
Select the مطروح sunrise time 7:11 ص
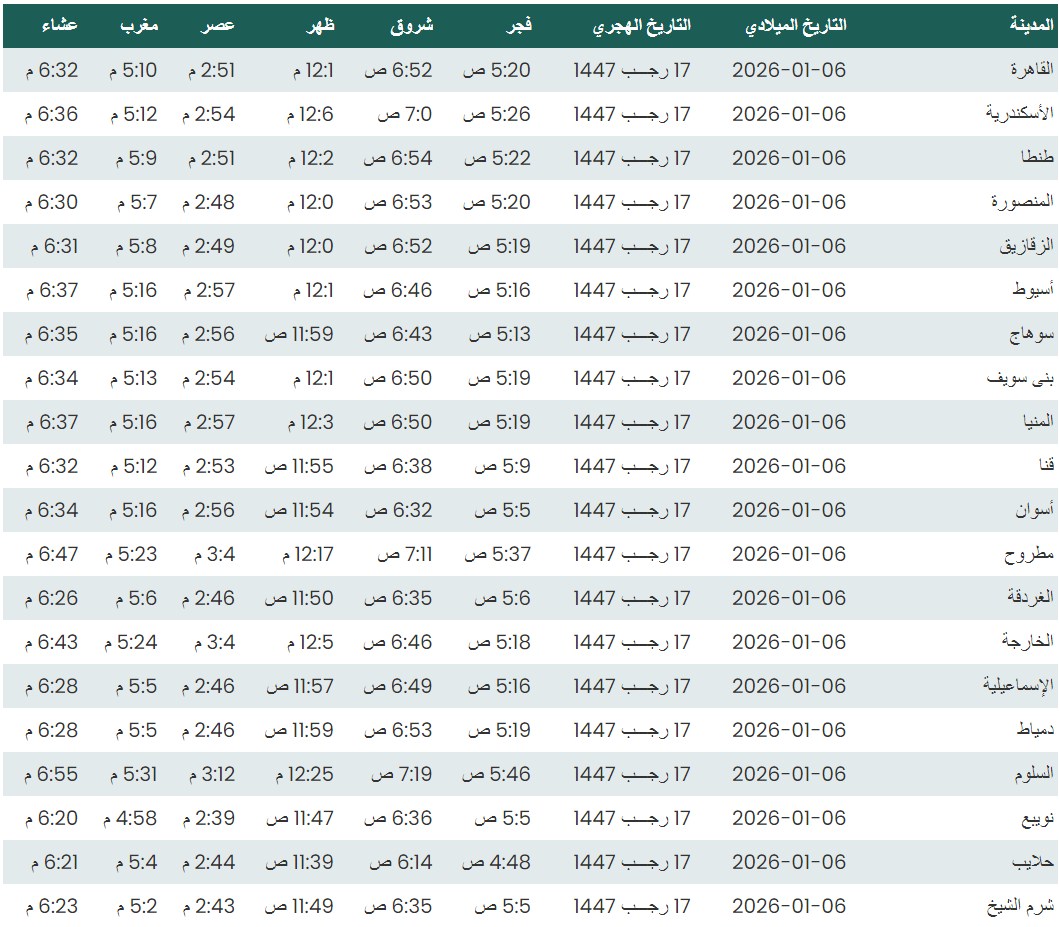click(405, 554)
